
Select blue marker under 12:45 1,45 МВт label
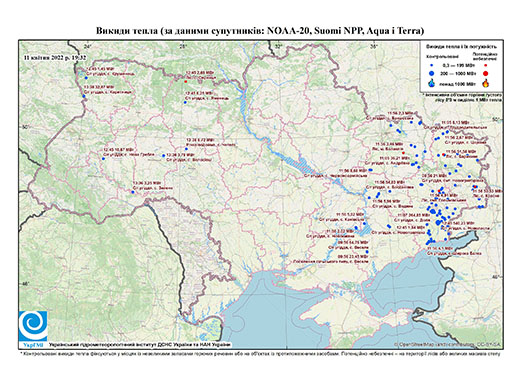click(86, 78)
